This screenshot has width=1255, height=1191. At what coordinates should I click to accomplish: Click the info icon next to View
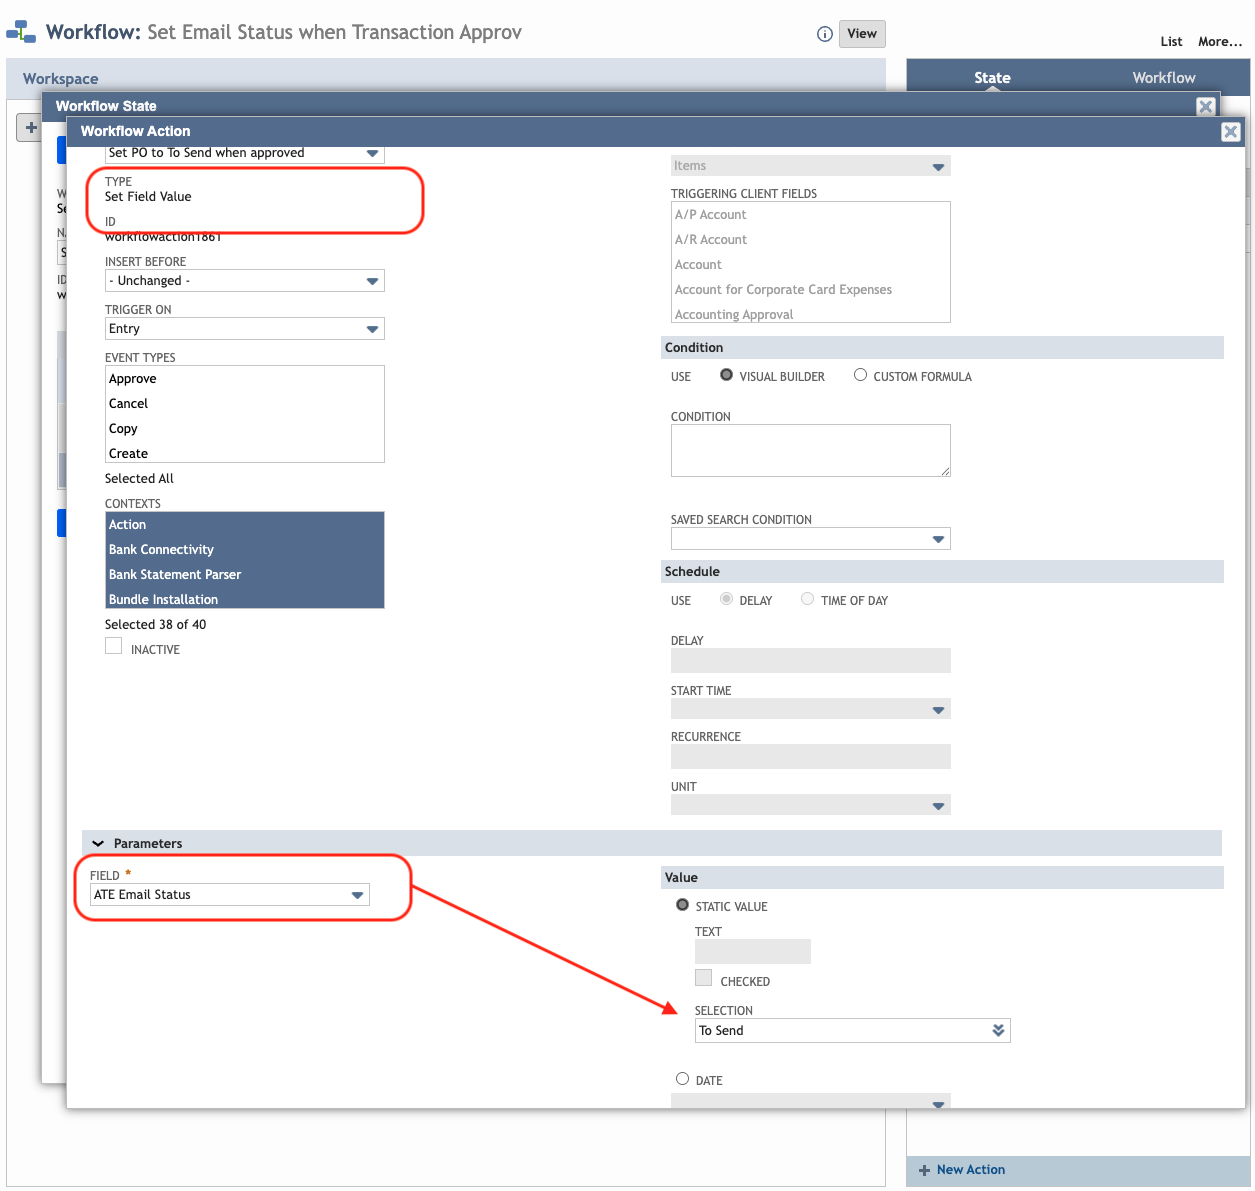(x=825, y=34)
